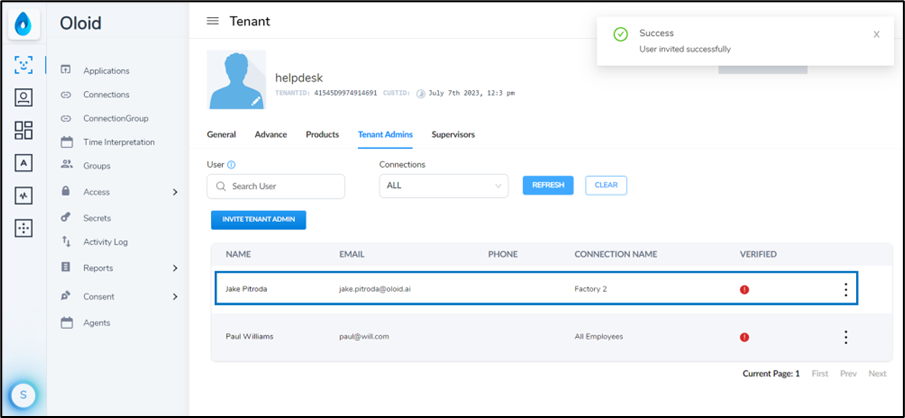Click the CONNECTION NAME column header
Screen dimensions: 905x418
(616, 254)
